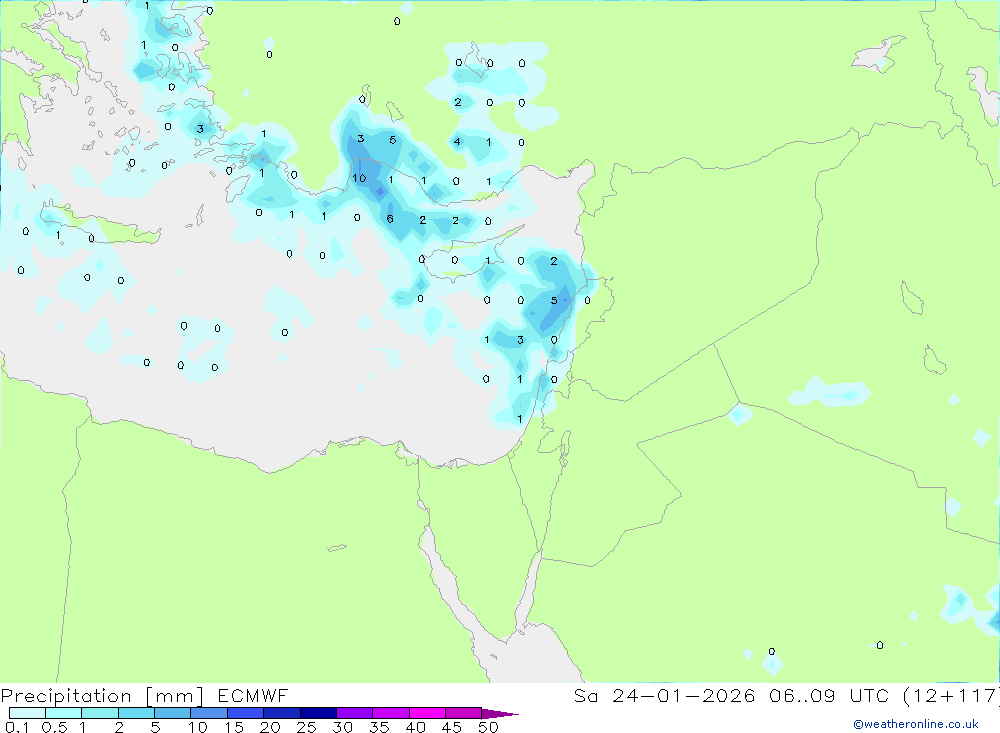The image size is (1000, 733).
Task: Click the '6' precipitation value on the map
Action: pyautogui.click(x=390, y=219)
